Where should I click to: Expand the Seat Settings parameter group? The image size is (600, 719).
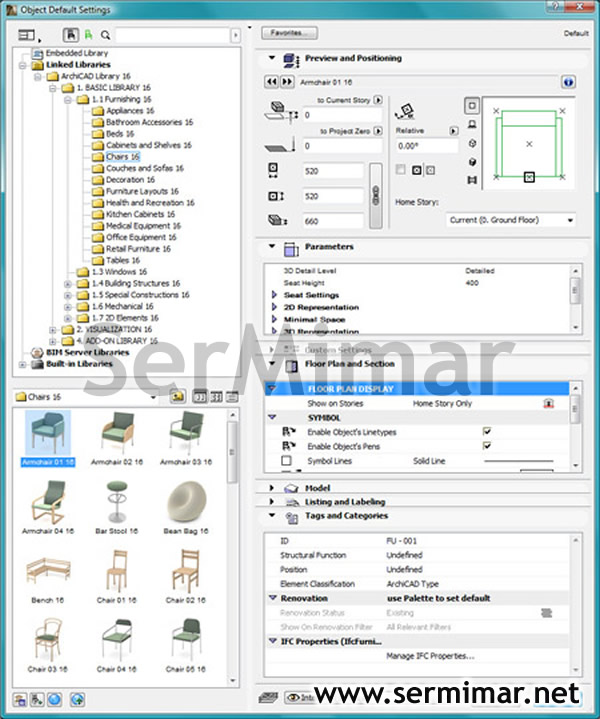[x=274, y=294]
